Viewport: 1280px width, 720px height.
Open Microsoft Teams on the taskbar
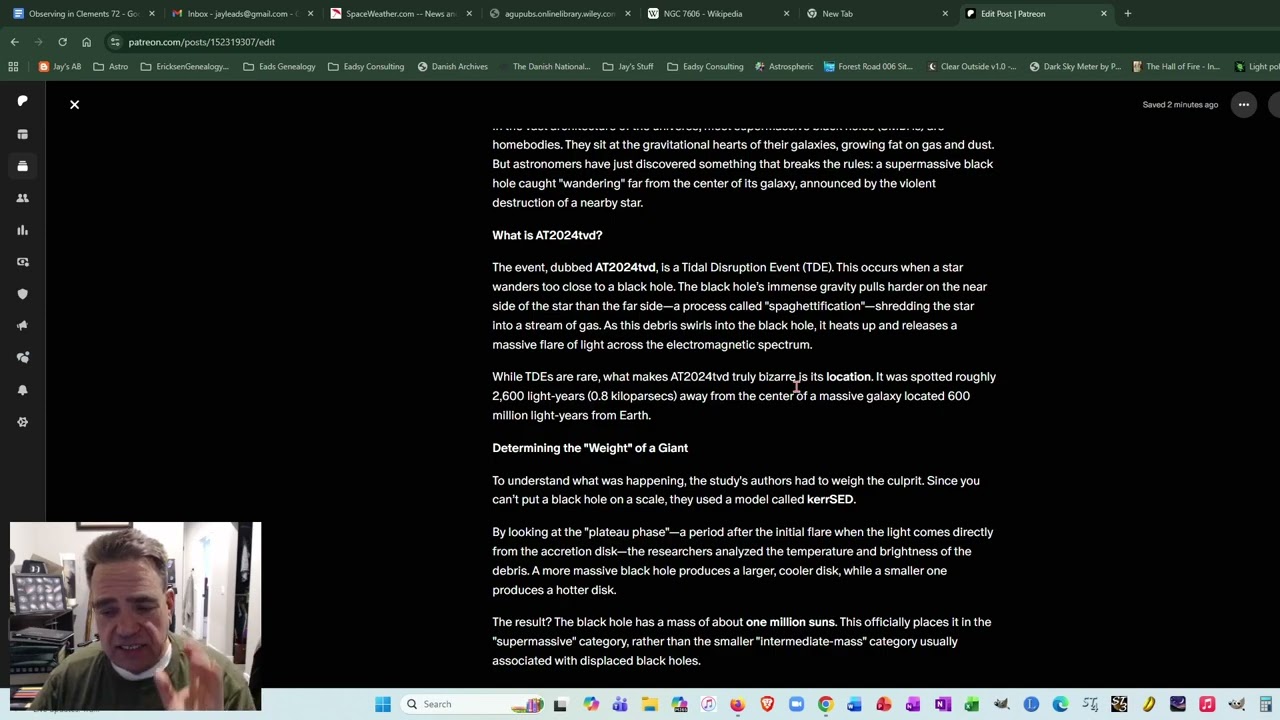tap(621, 704)
